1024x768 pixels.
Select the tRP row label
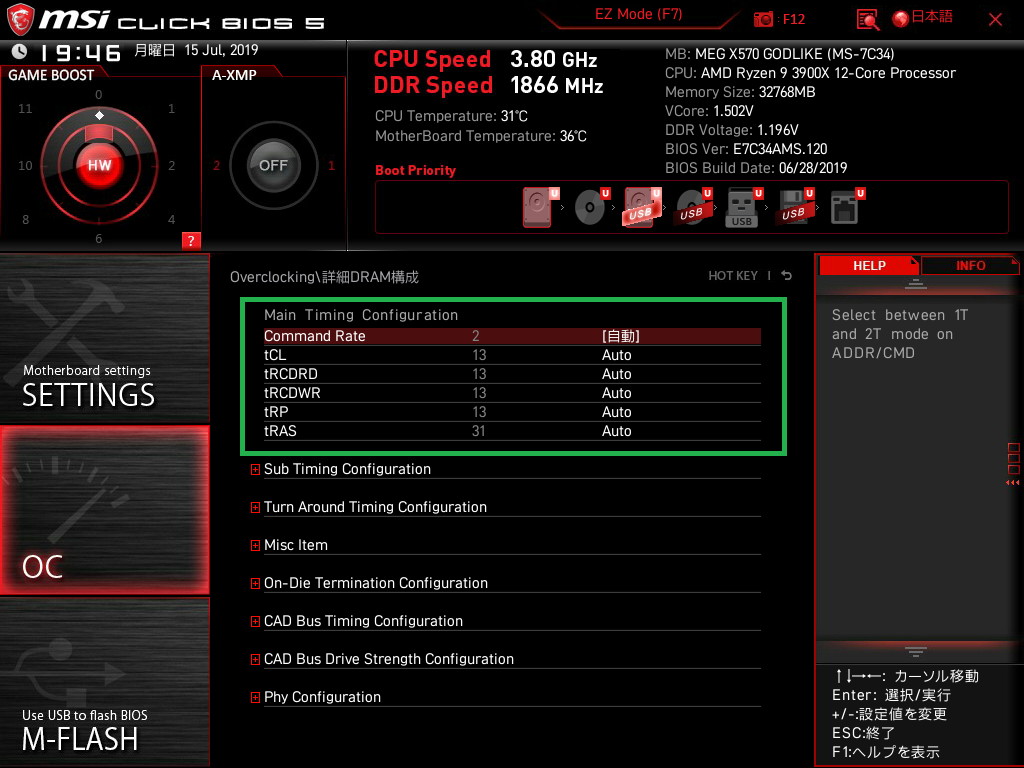coord(276,411)
